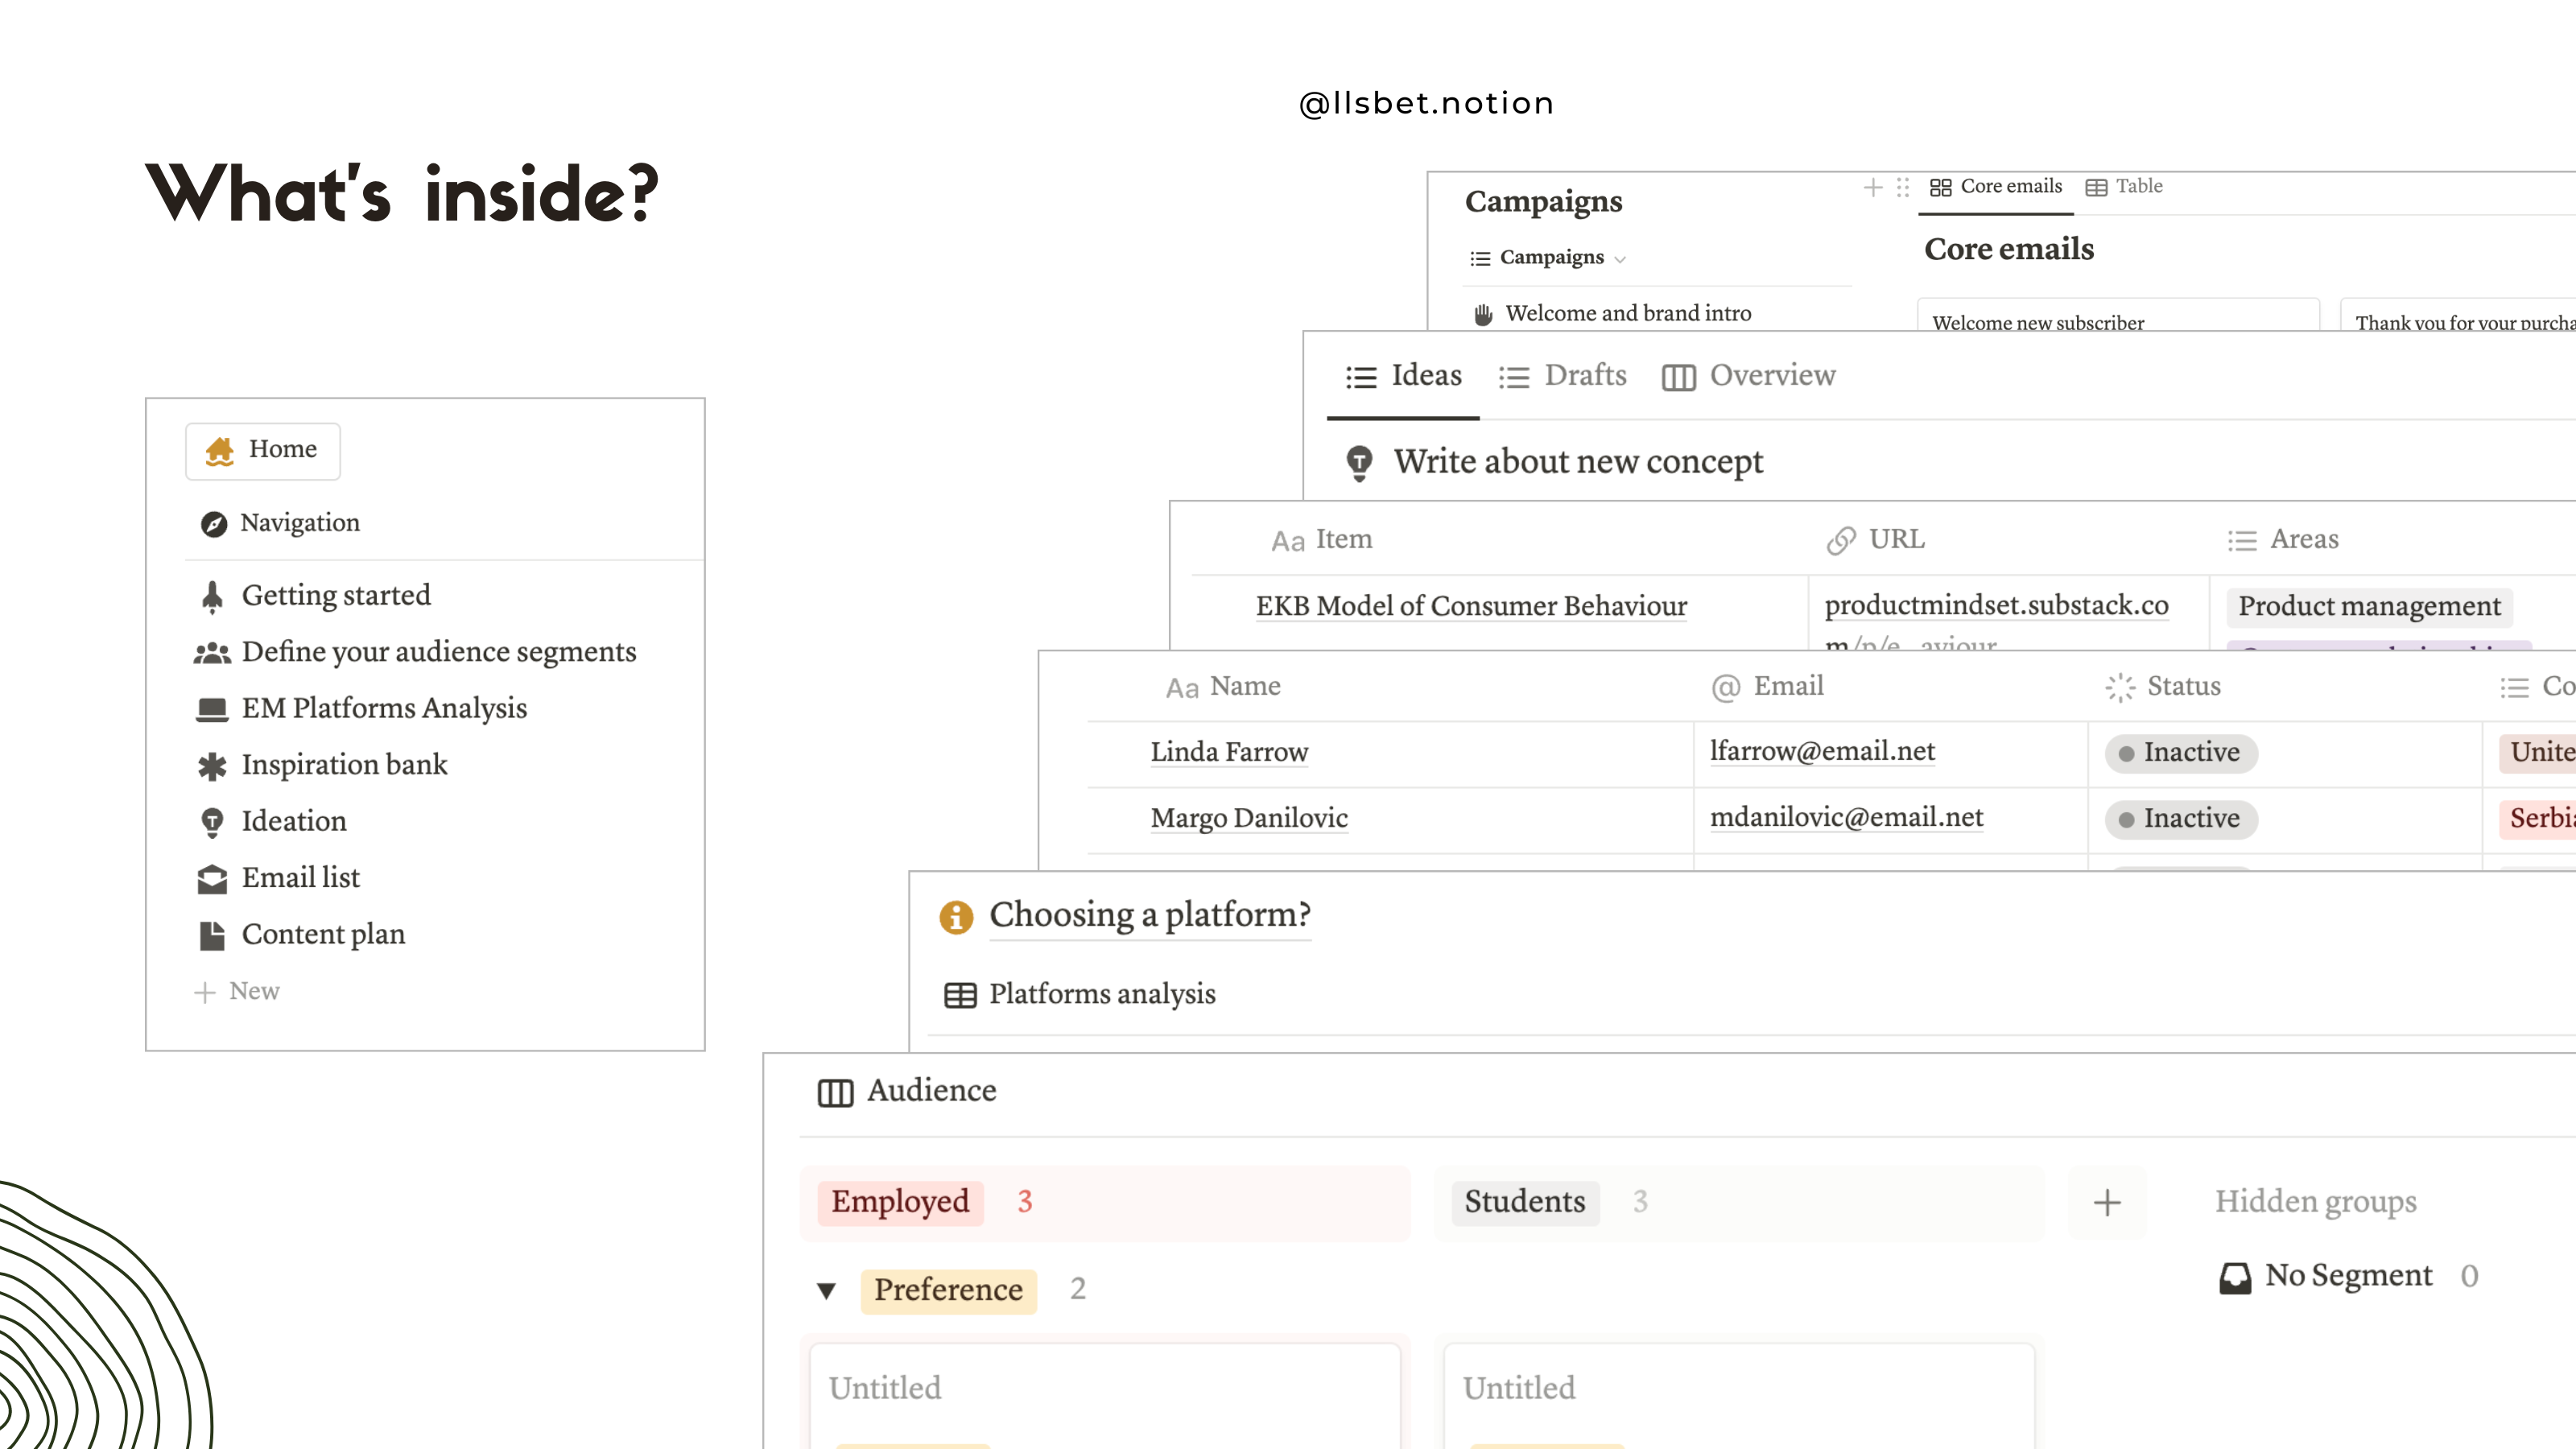The height and width of the screenshot is (1449, 2576).
Task: Click the Navigation compass icon
Action: pyautogui.click(x=214, y=524)
